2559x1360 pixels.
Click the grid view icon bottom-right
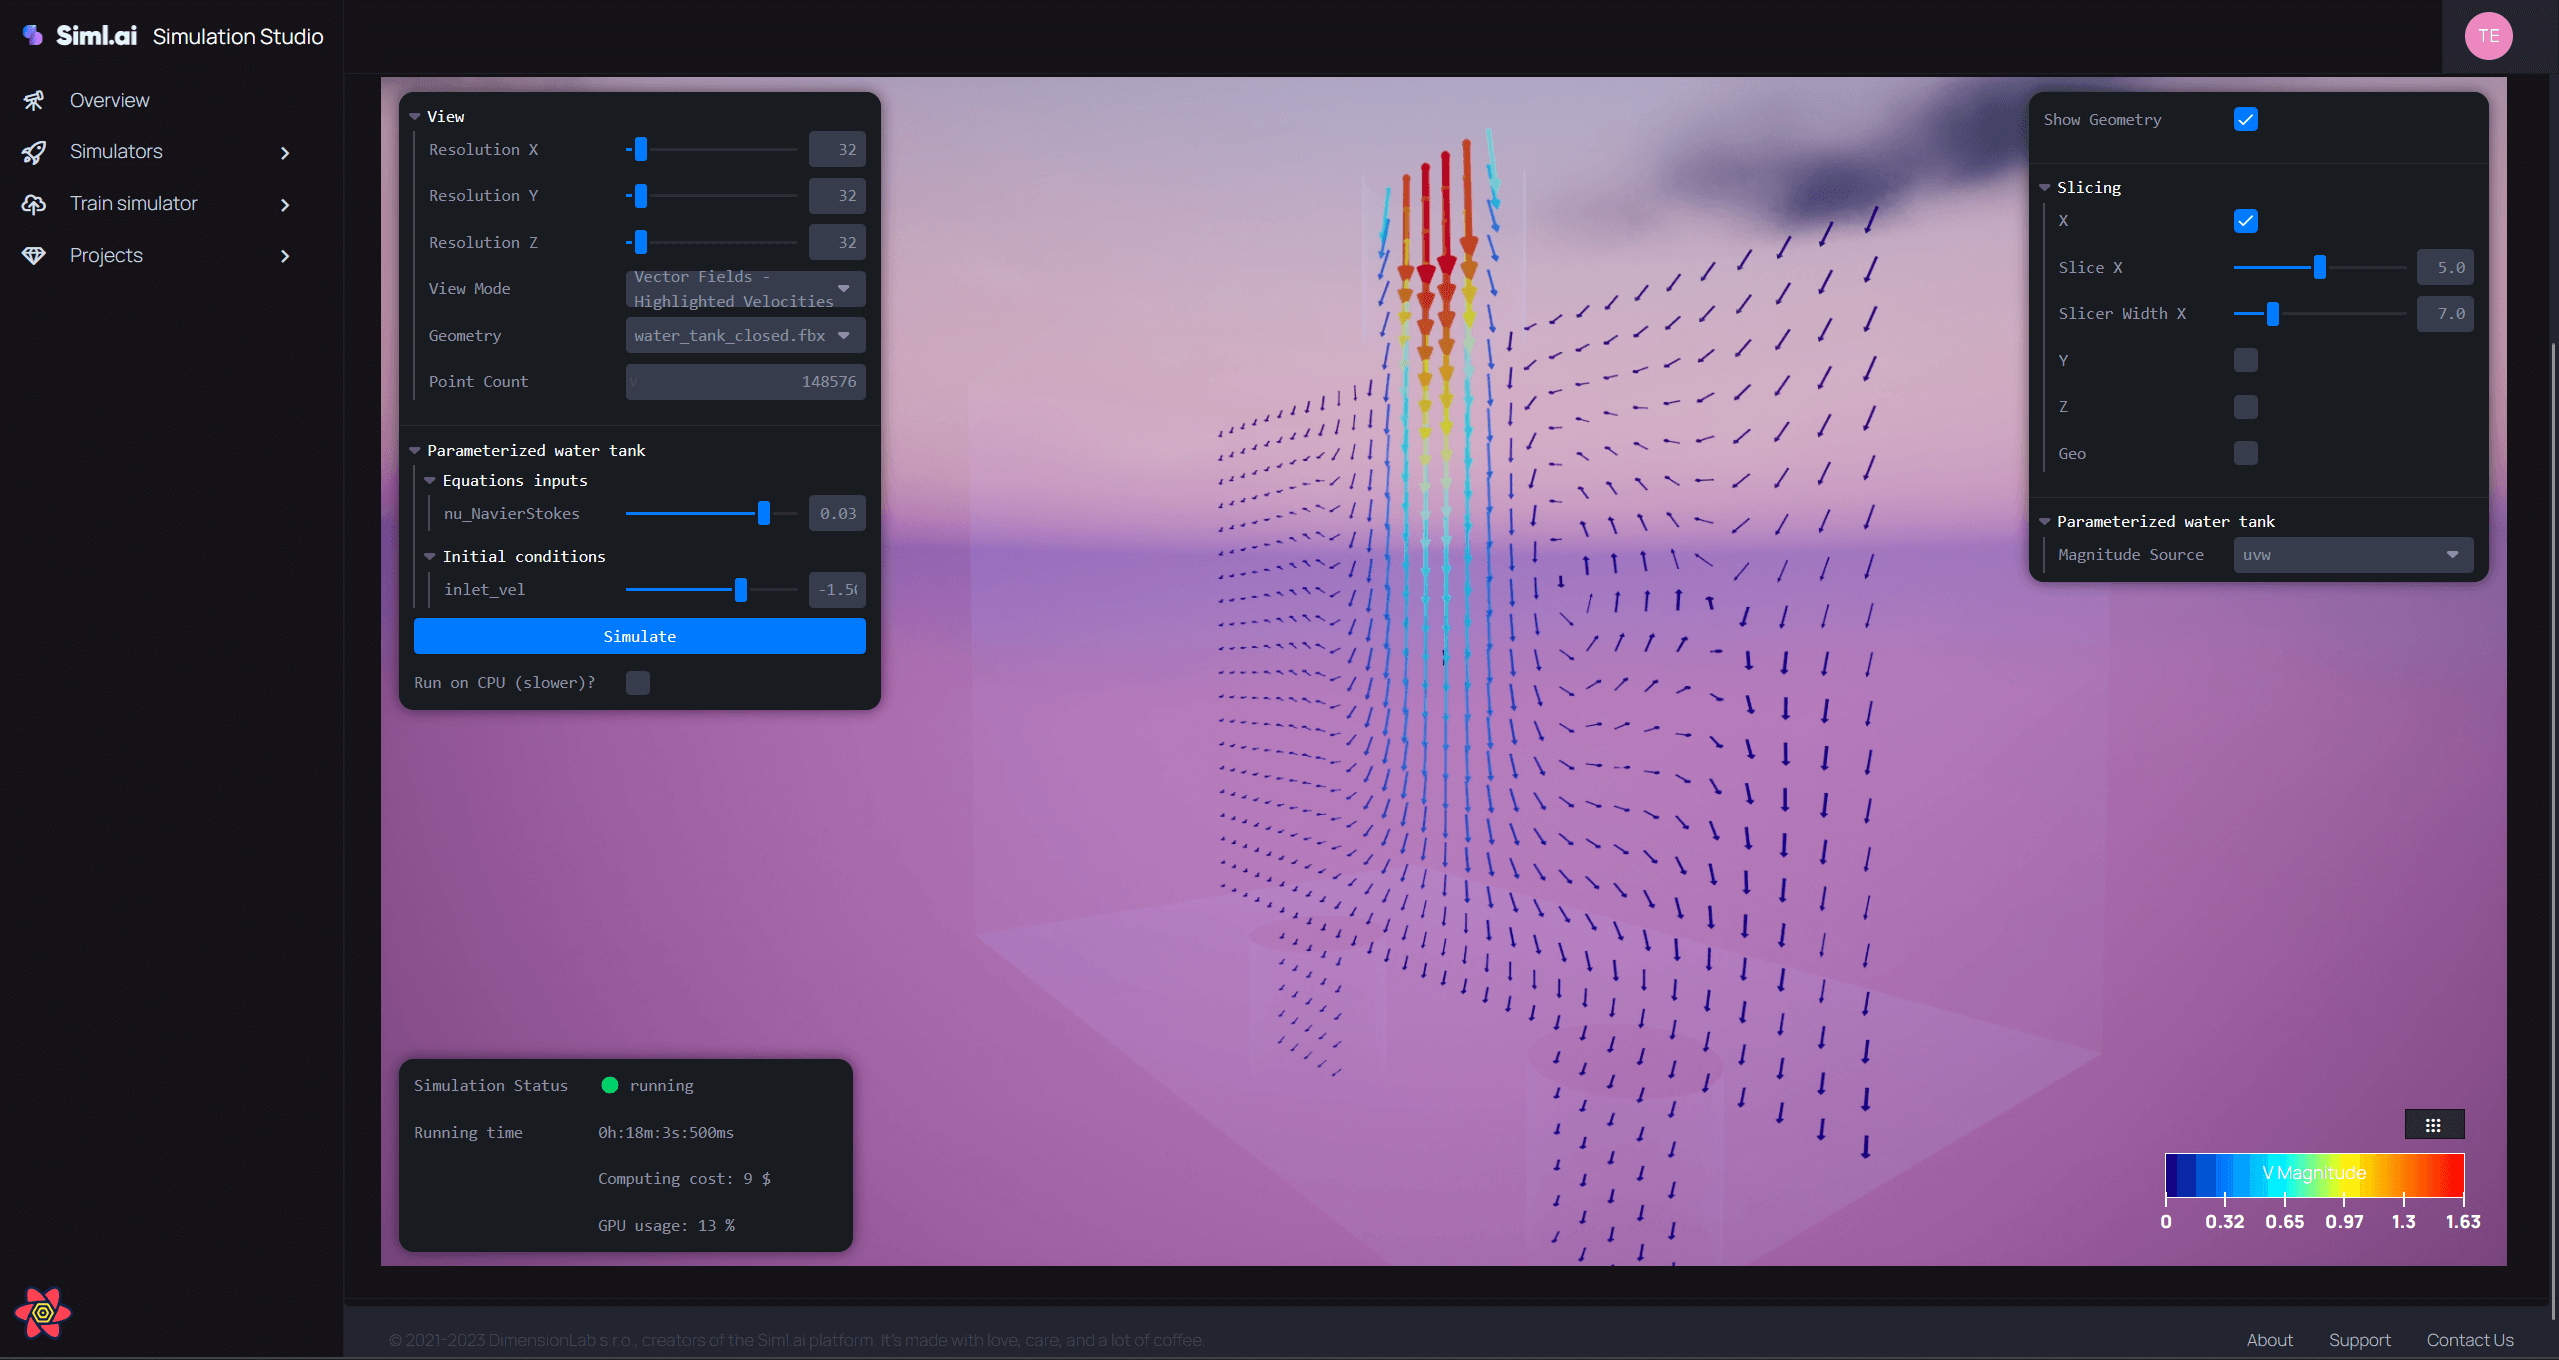[2434, 1123]
